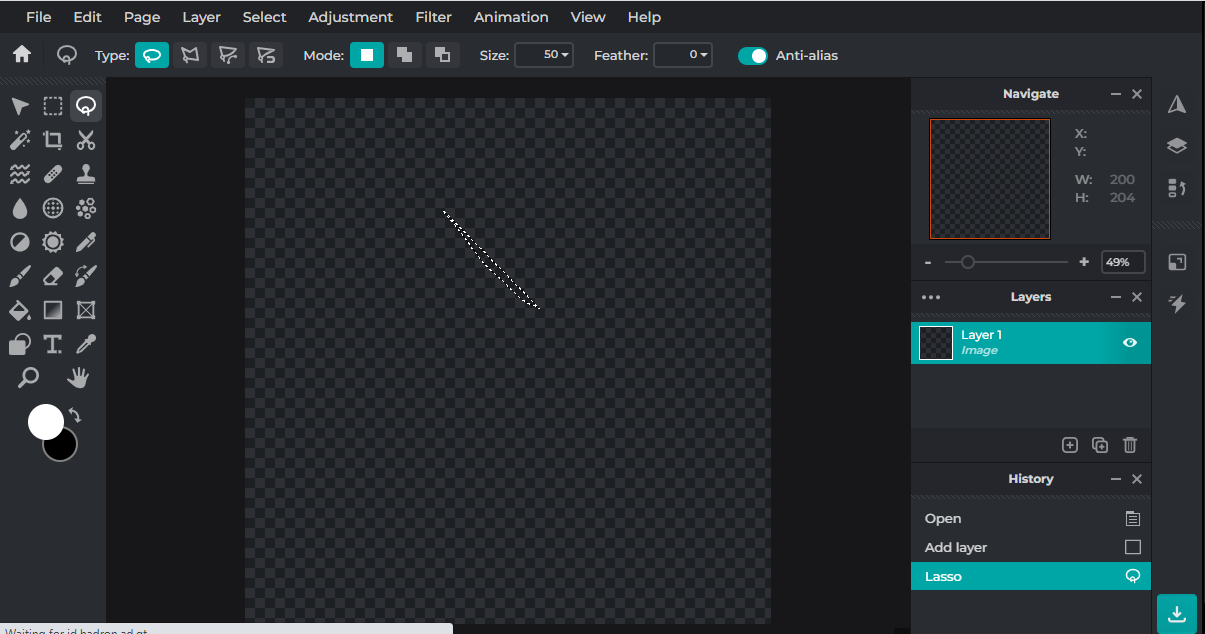The width and height of the screenshot is (1205, 634).
Task: Open the Edit menu
Action: pyautogui.click(x=87, y=17)
